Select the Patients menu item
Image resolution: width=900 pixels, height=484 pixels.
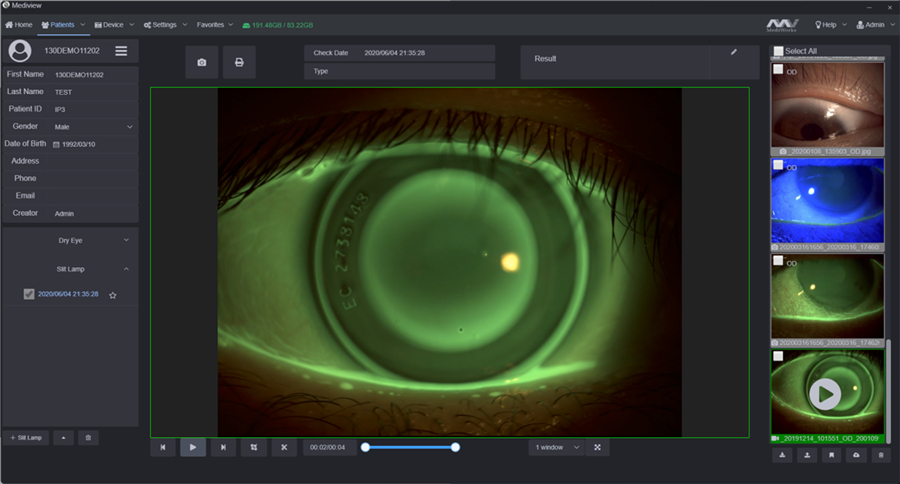pyautogui.click(x=58, y=25)
